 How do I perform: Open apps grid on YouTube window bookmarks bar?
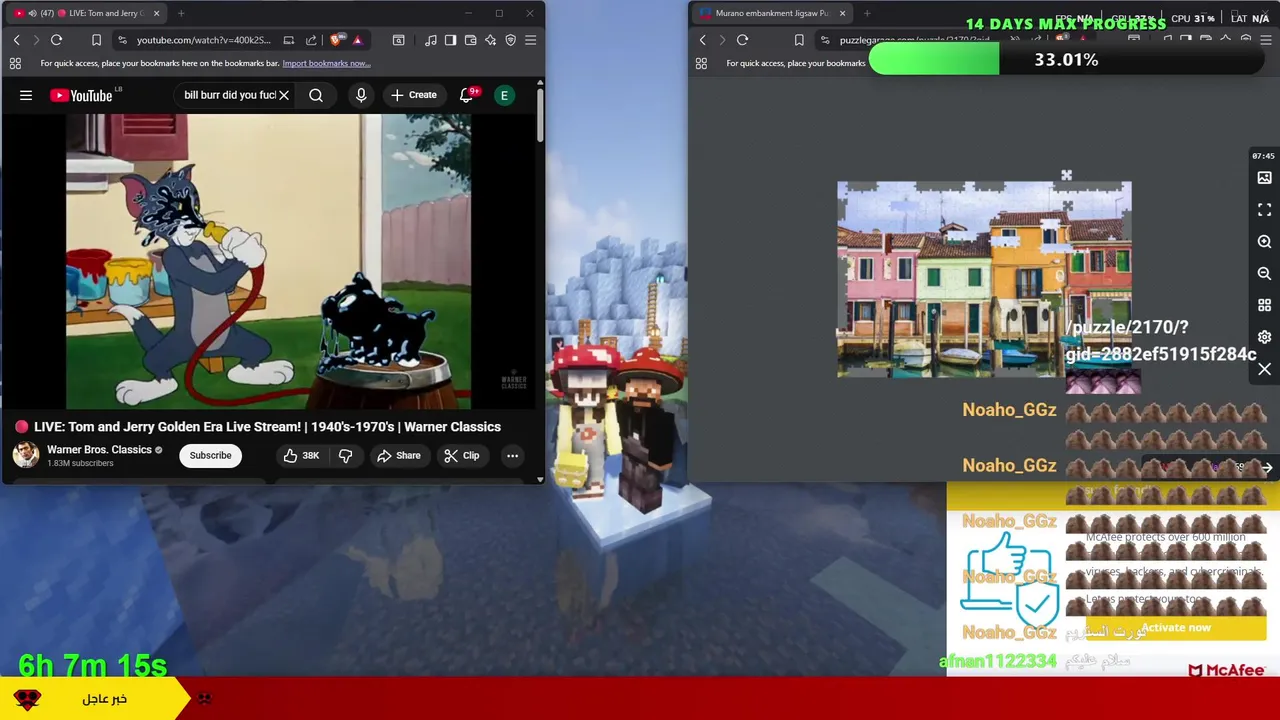coord(15,63)
